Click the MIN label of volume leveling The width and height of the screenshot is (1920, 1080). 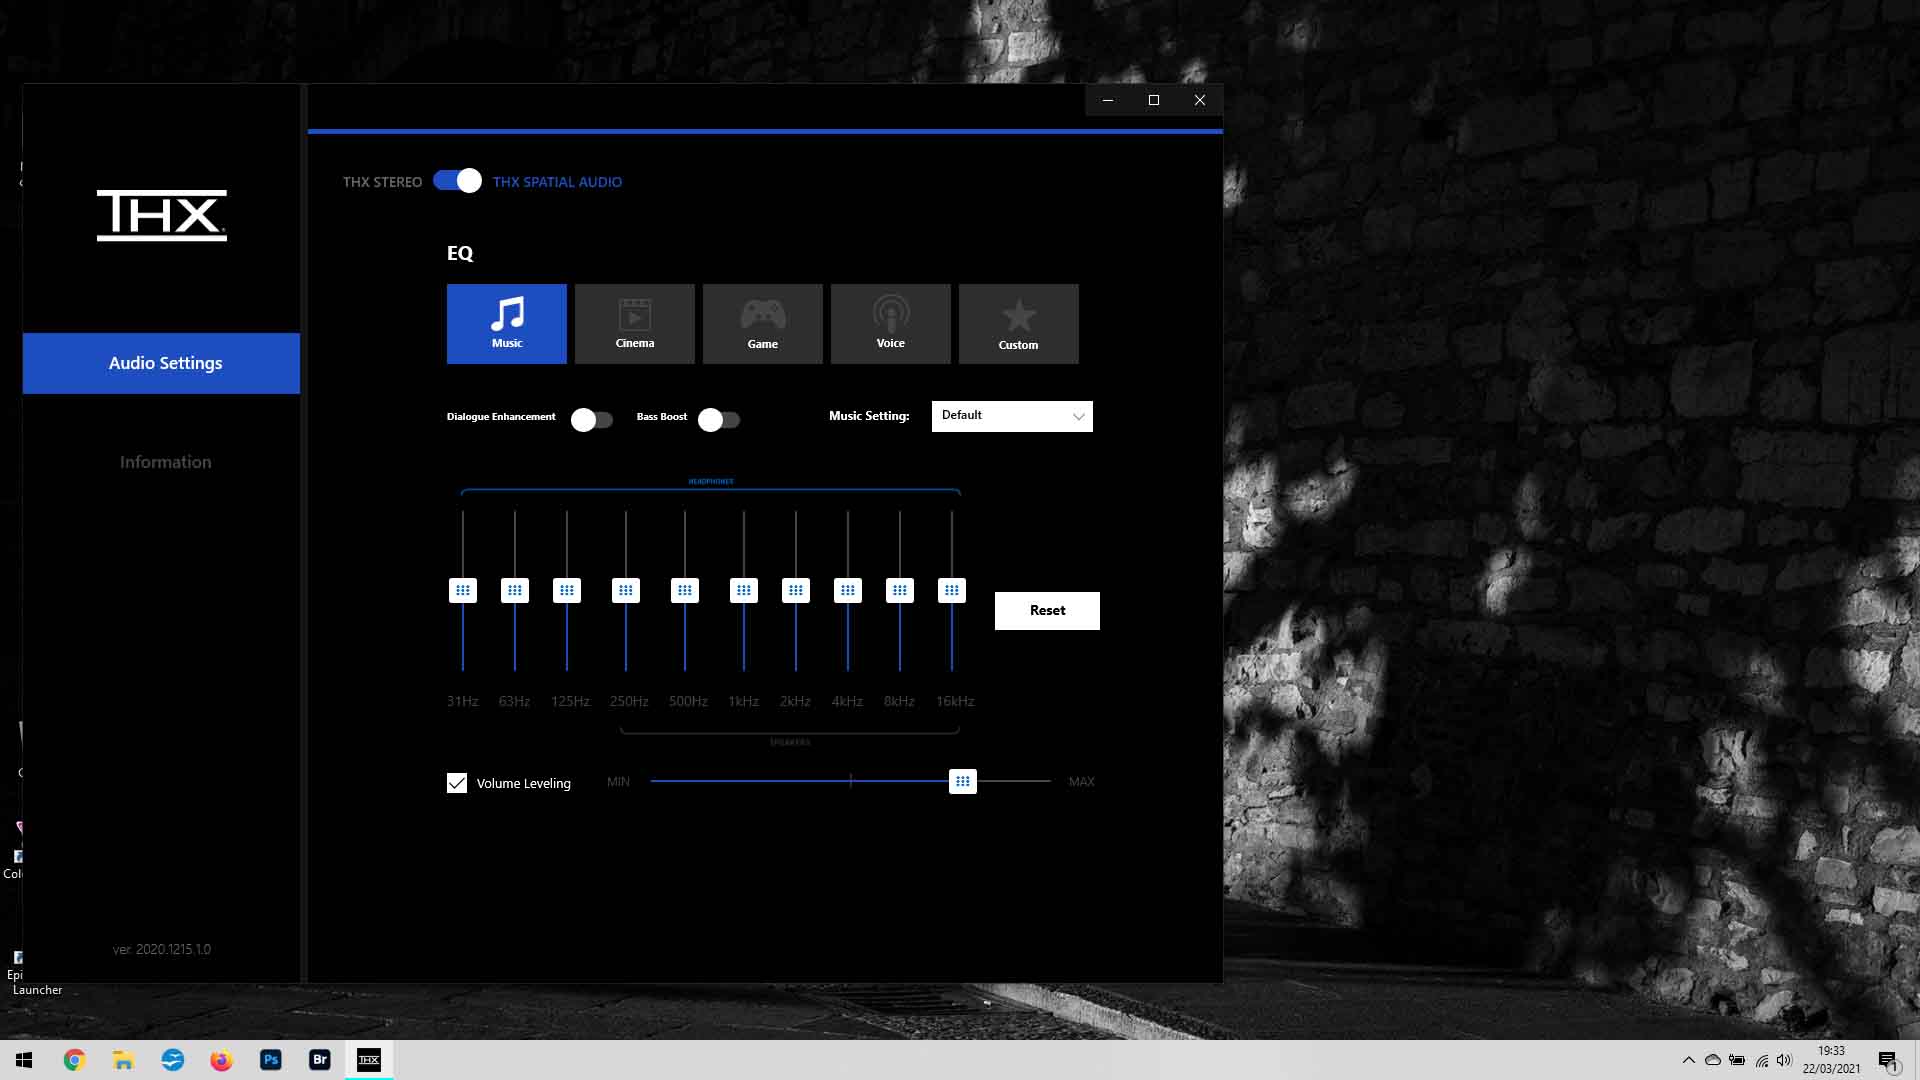tap(618, 782)
